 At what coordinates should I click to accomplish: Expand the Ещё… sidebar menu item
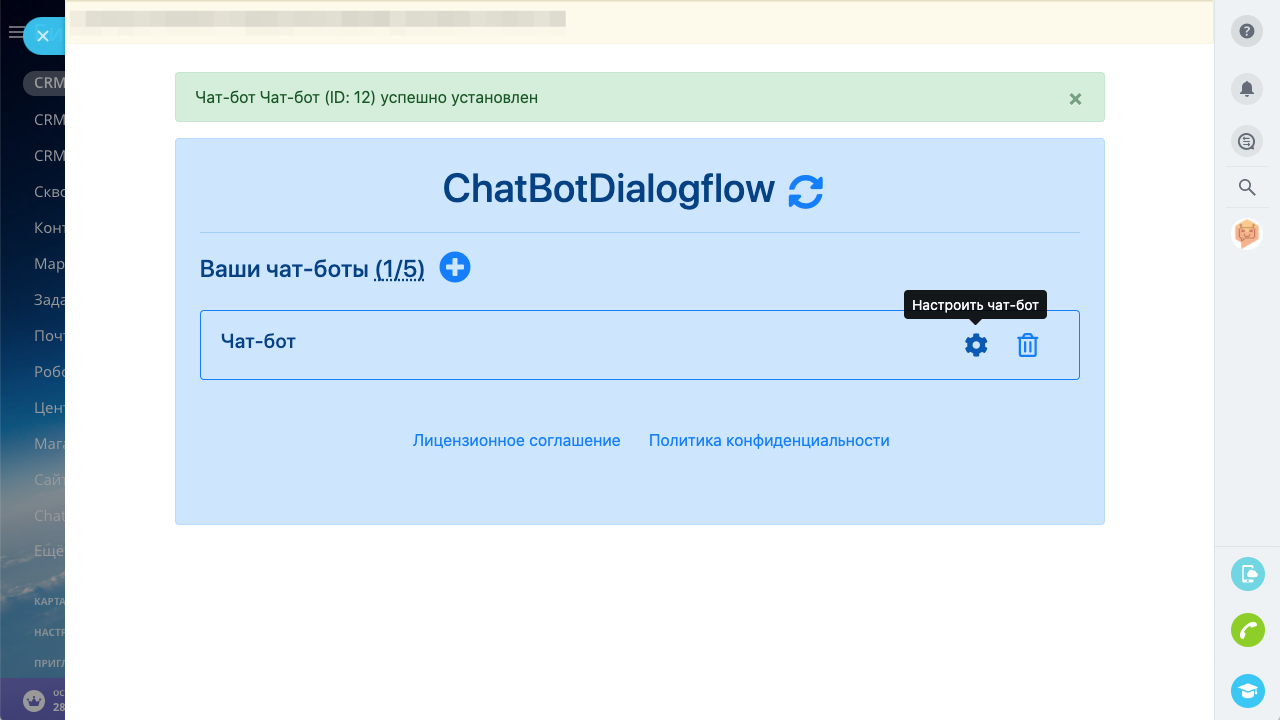click(49, 551)
